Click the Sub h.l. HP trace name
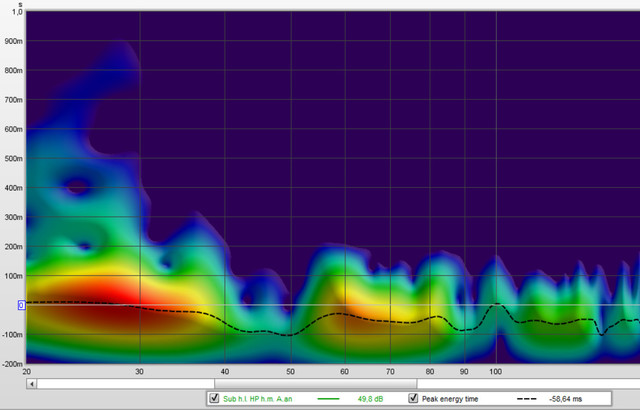Image resolution: width=640 pixels, height=410 pixels. click(x=256, y=398)
